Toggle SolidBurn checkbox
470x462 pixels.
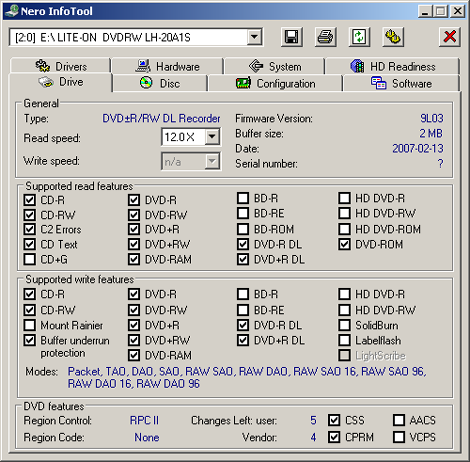coord(344,325)
